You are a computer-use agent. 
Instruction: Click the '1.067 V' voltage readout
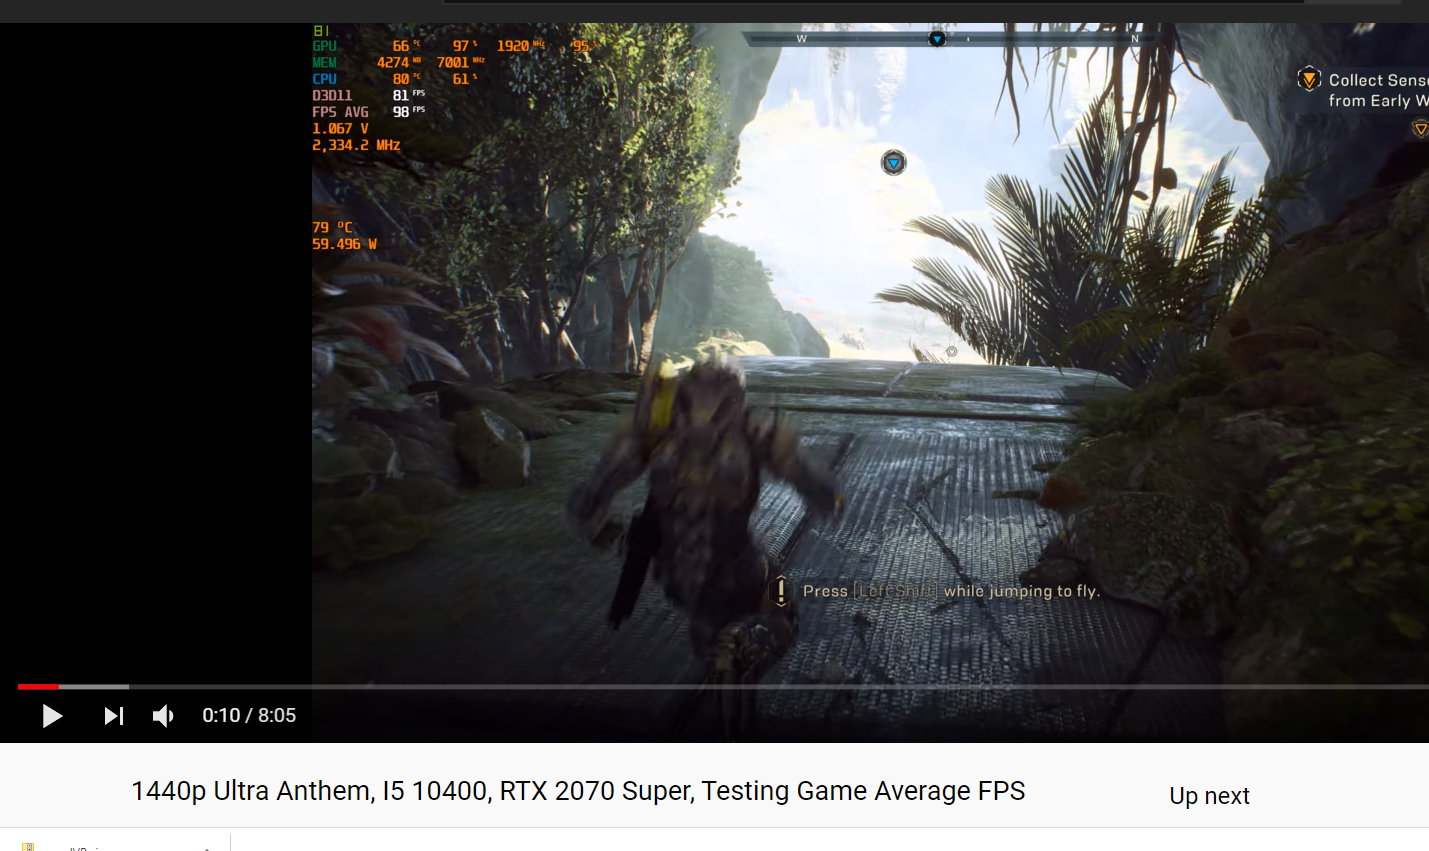click(x=340, y=129)
